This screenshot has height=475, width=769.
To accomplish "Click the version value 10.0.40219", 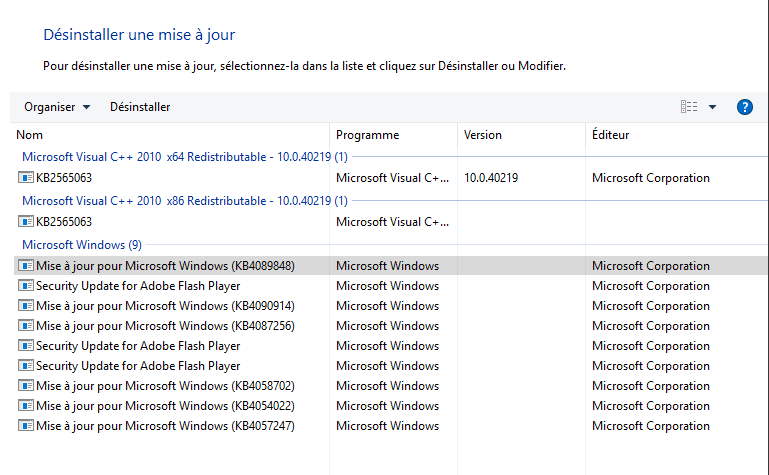I will pyautogui.click(x=491, y=178).
